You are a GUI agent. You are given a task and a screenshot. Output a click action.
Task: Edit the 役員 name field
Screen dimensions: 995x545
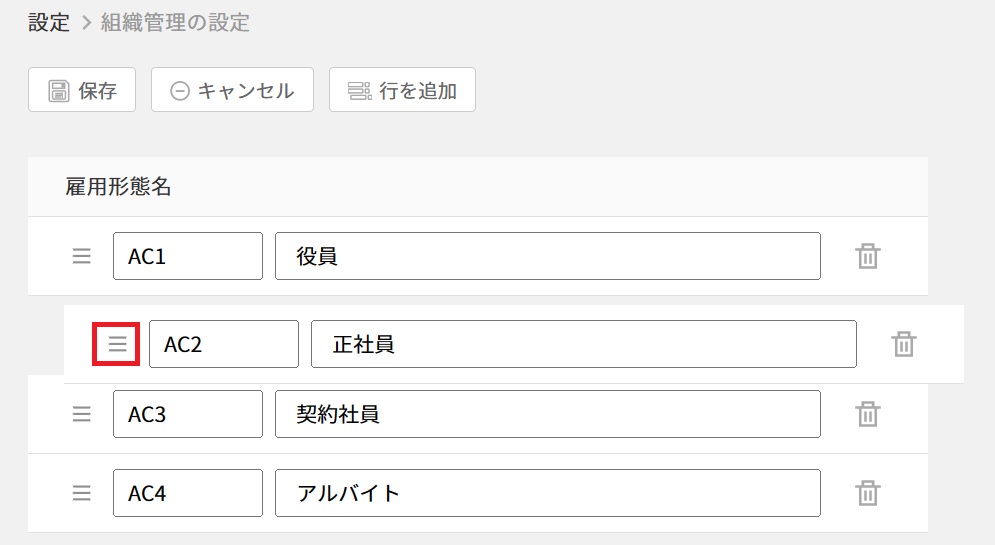click(x=548, y=256)
